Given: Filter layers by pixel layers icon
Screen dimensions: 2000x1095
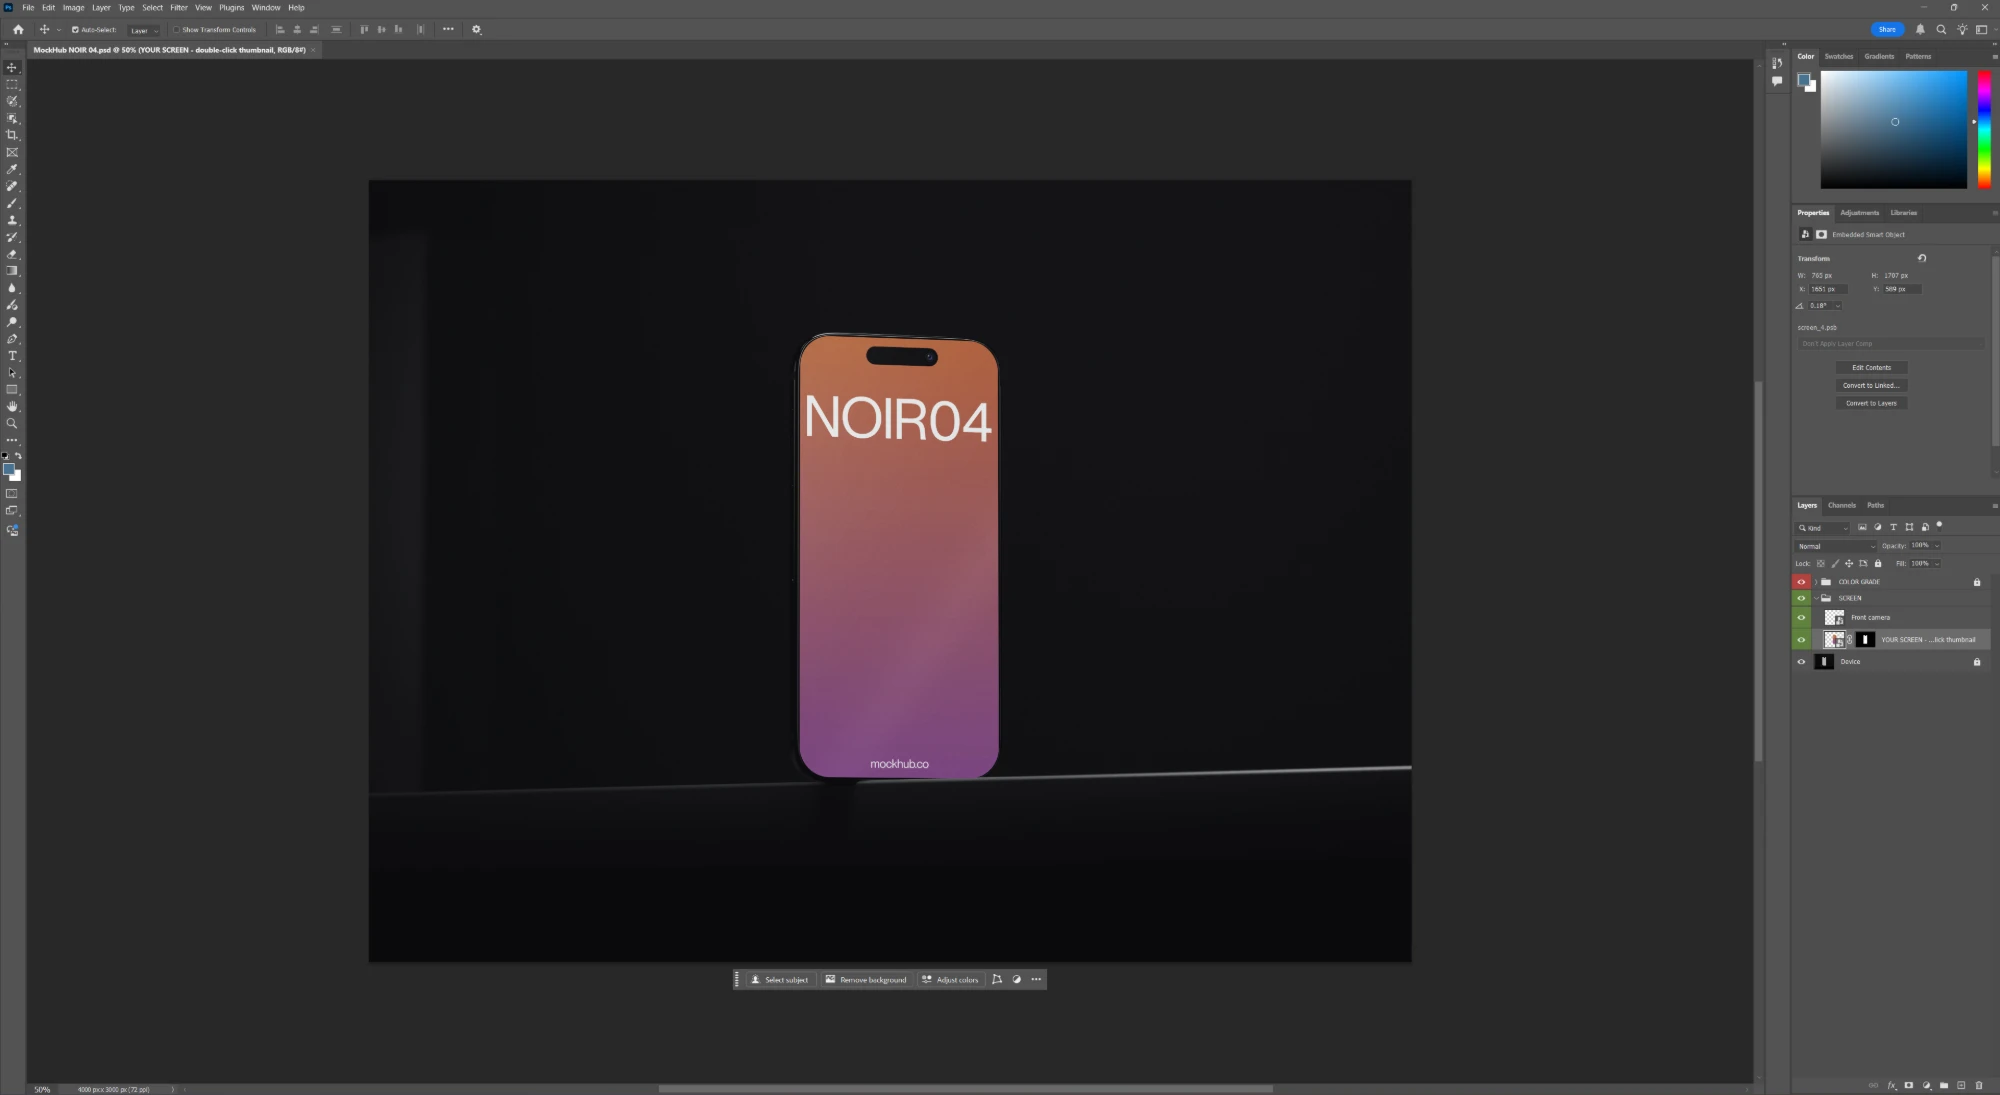Looking at the screenshot, I should (x=1862, y=527).
